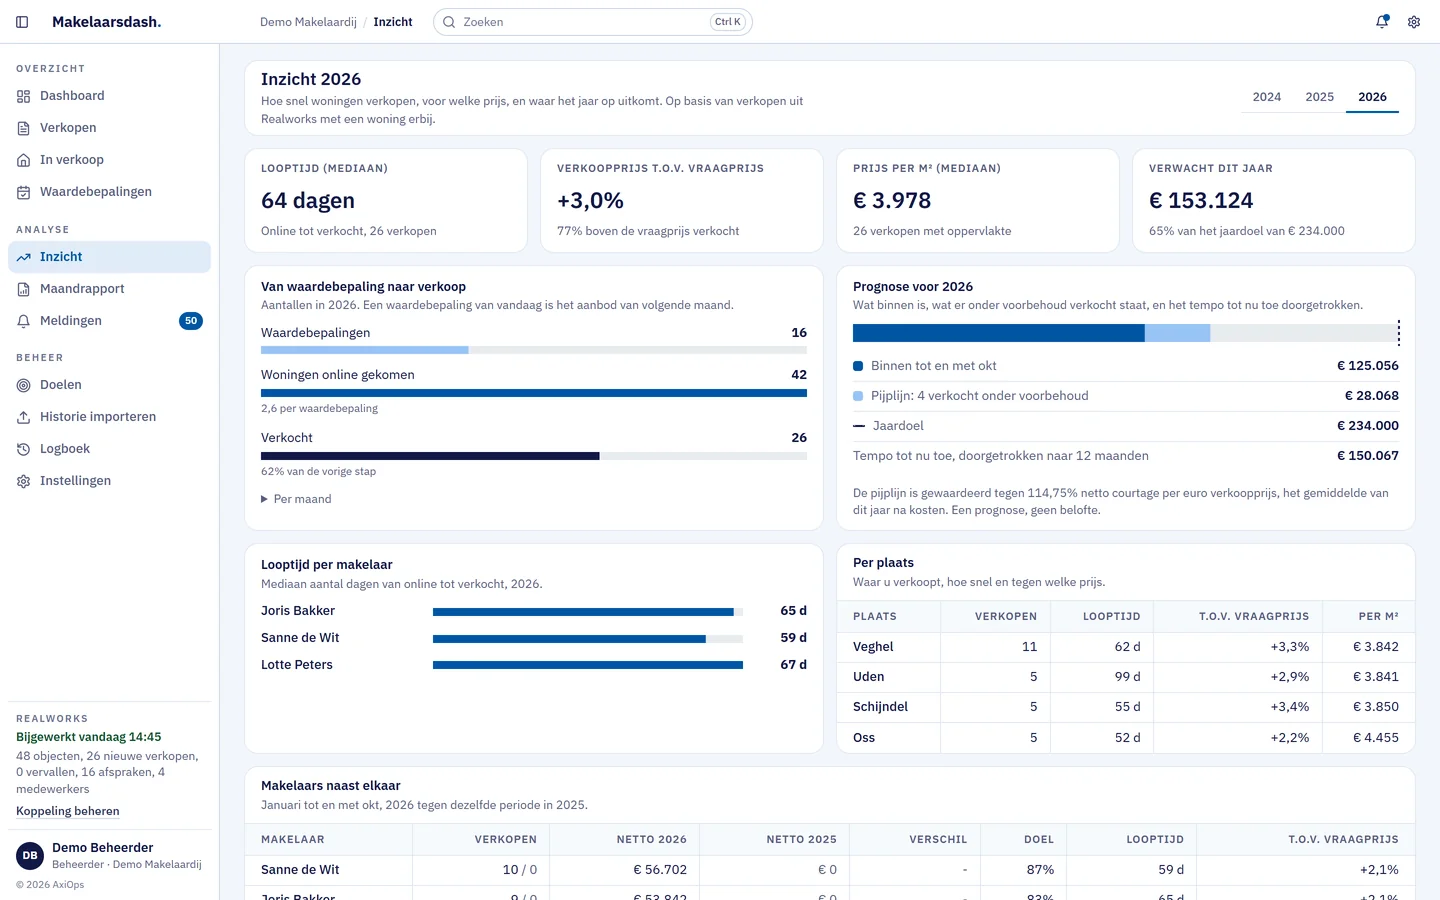Click Jaardoel amount € 234.000

point(1368,426)
